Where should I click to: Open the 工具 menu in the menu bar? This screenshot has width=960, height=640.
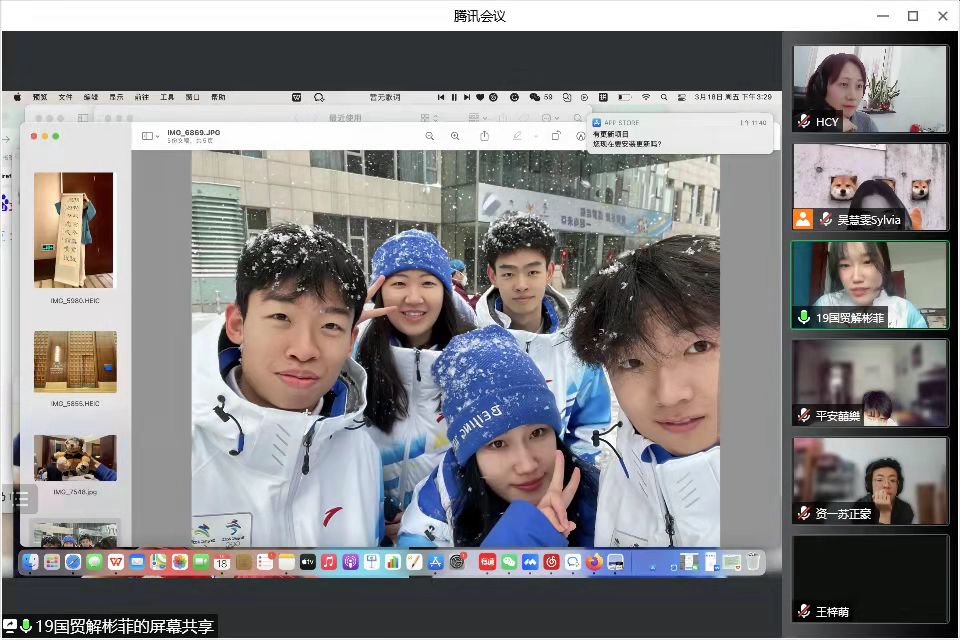coord(167,97)
